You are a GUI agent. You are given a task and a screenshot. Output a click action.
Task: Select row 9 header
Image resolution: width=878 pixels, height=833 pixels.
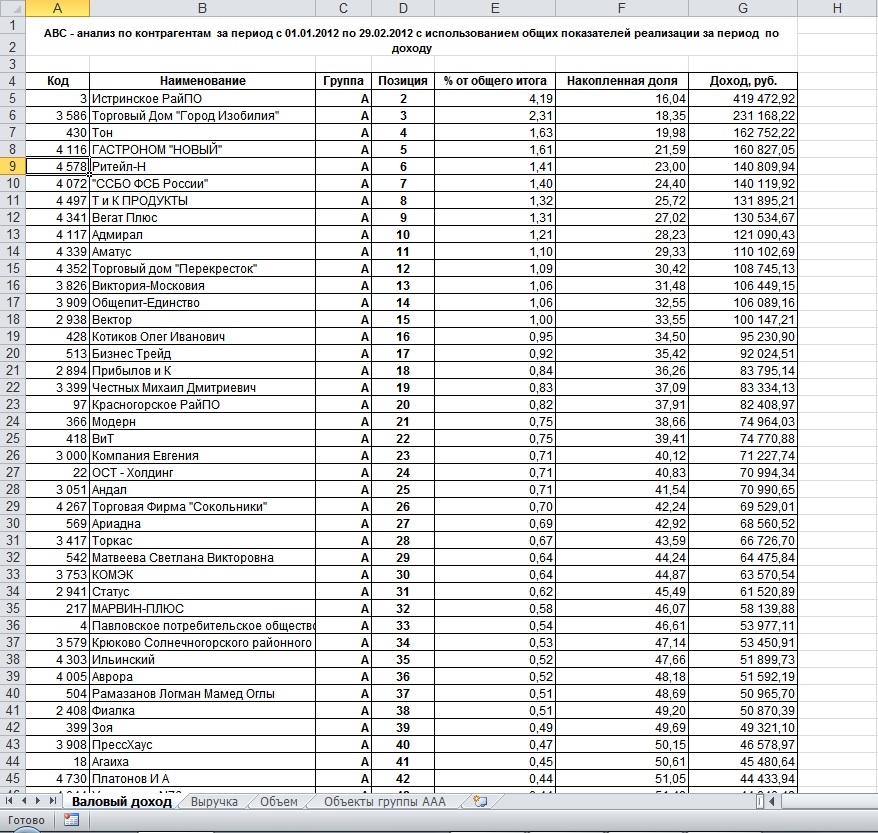pos(12,166)
